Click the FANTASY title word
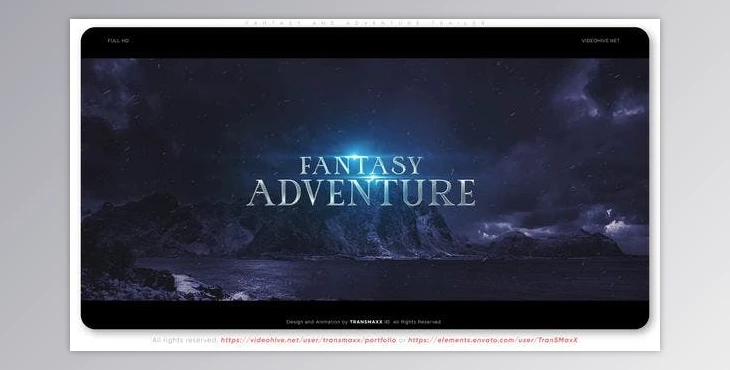Screen dimensions: 730x370 [x=361, y=166]
